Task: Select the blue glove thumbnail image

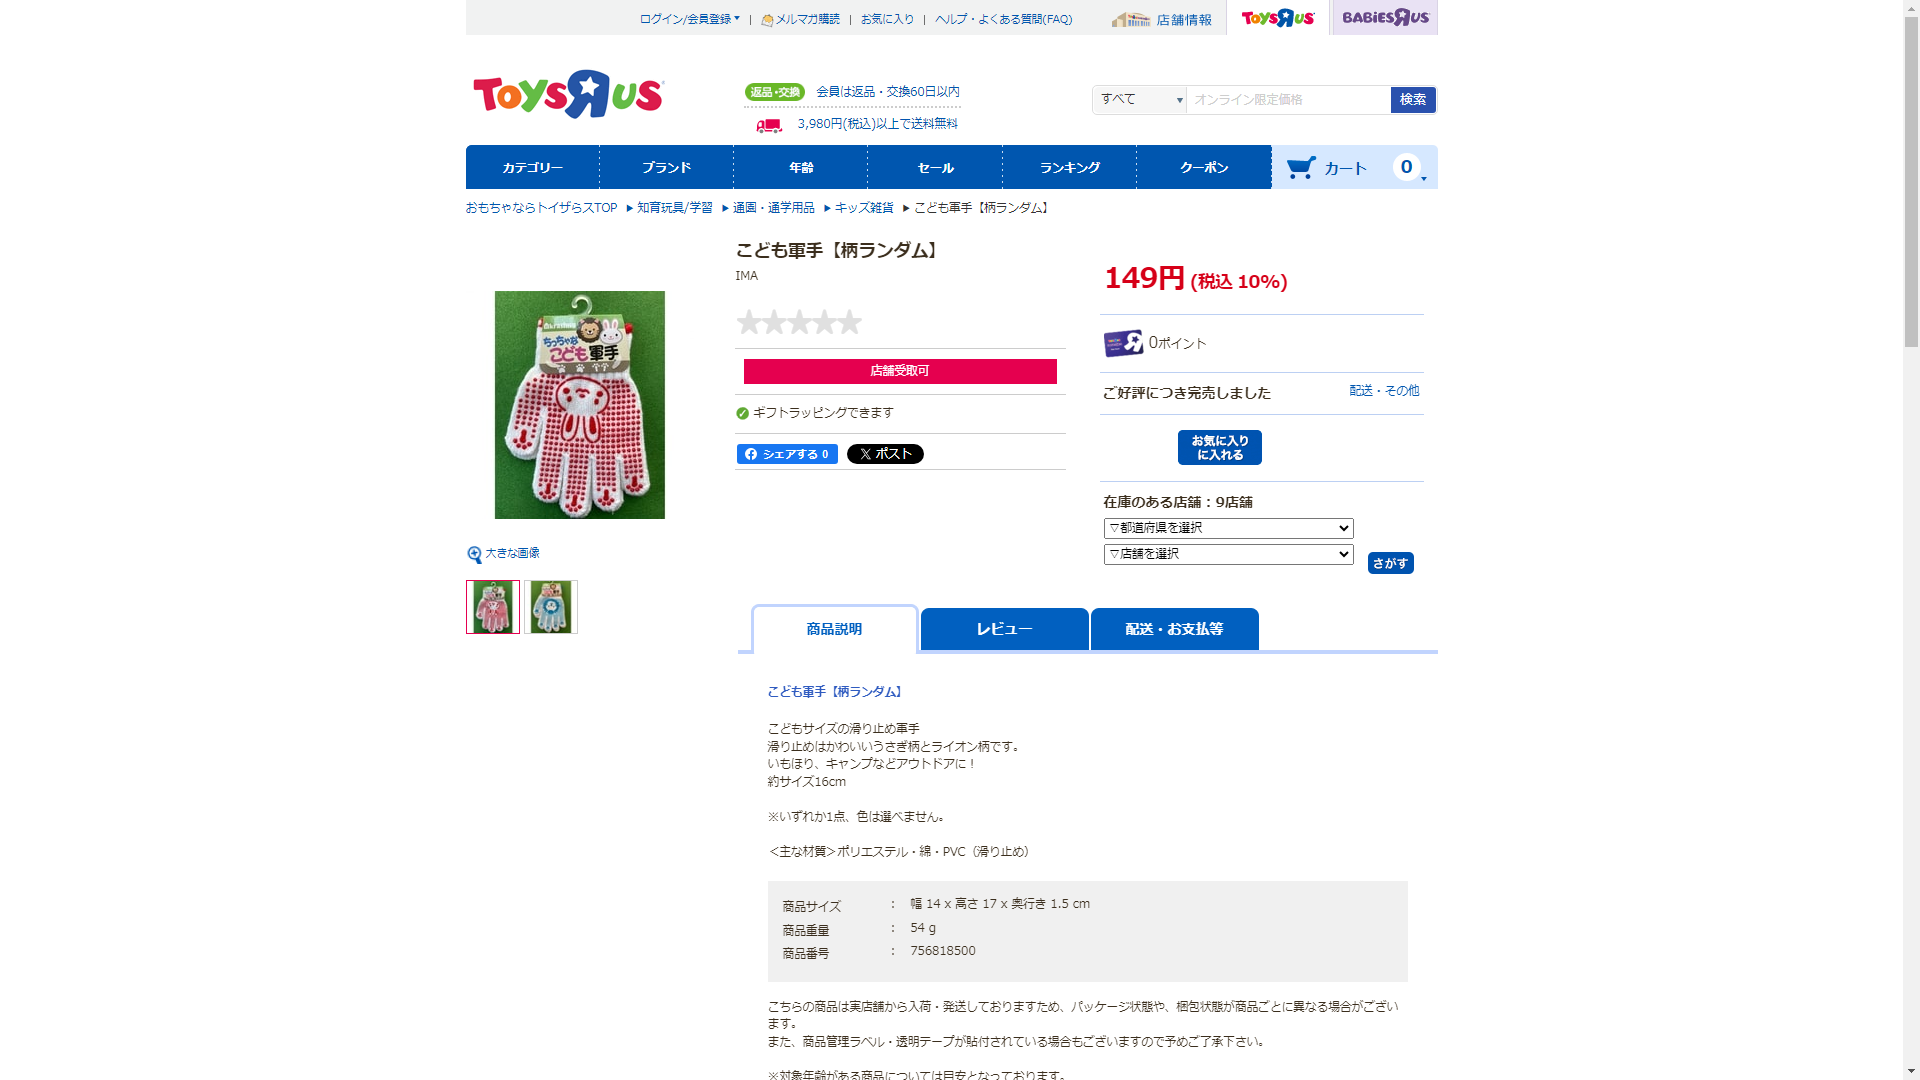Action: (551, 607)
